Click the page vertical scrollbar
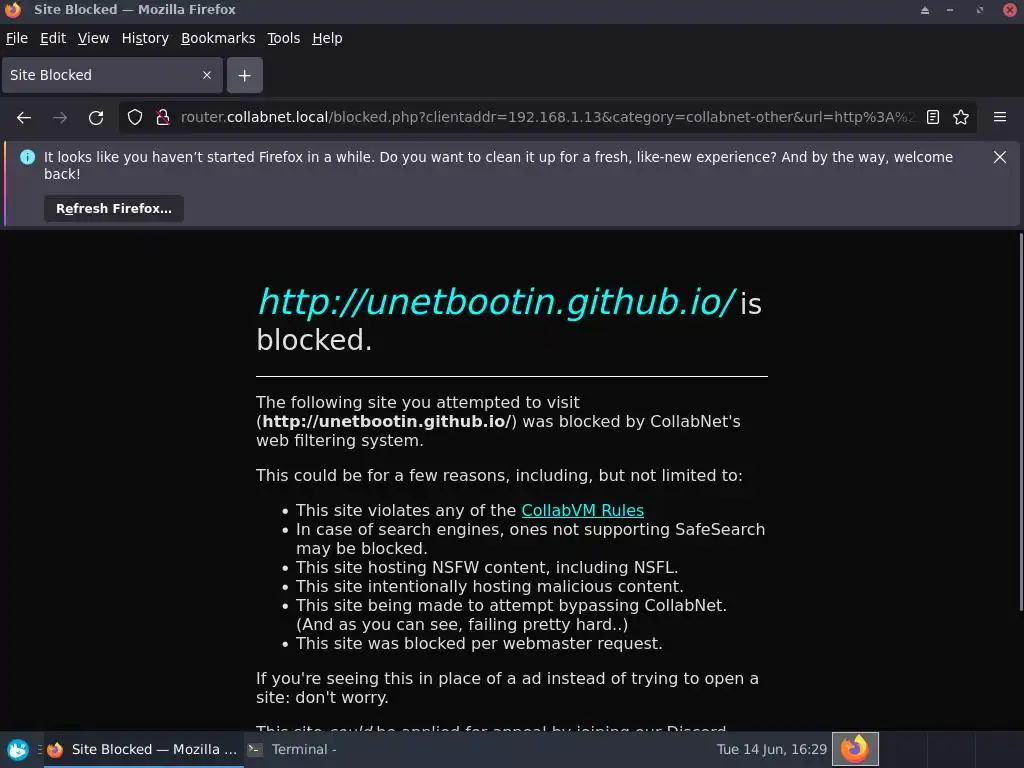The width and height of the screenshot is (1024, 768). (1021, 422)
